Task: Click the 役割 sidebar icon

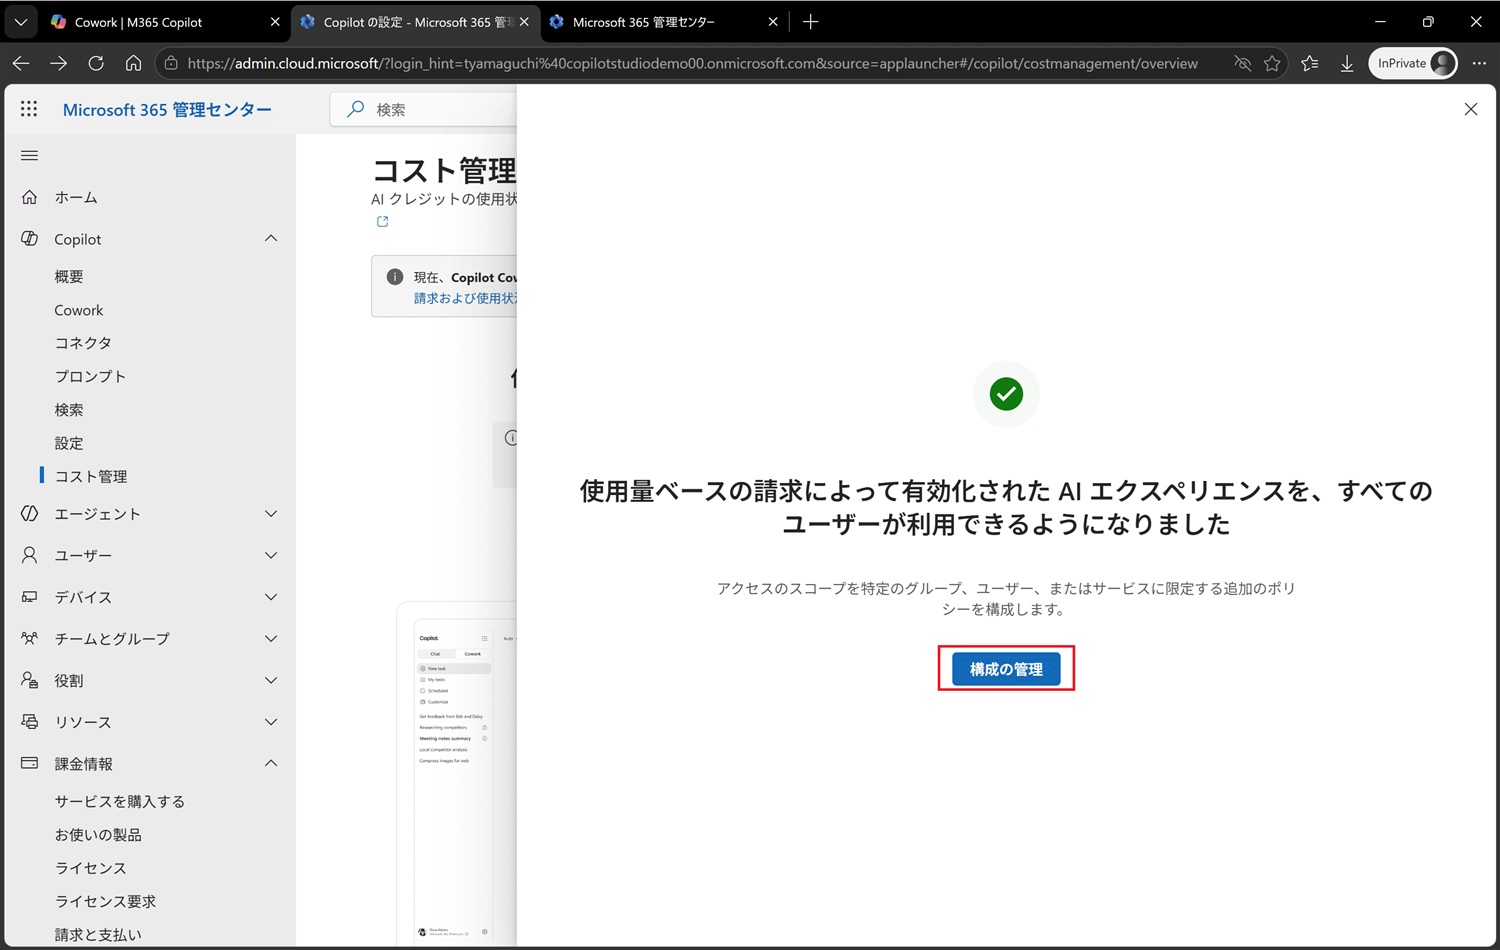Action: point(30,680)
